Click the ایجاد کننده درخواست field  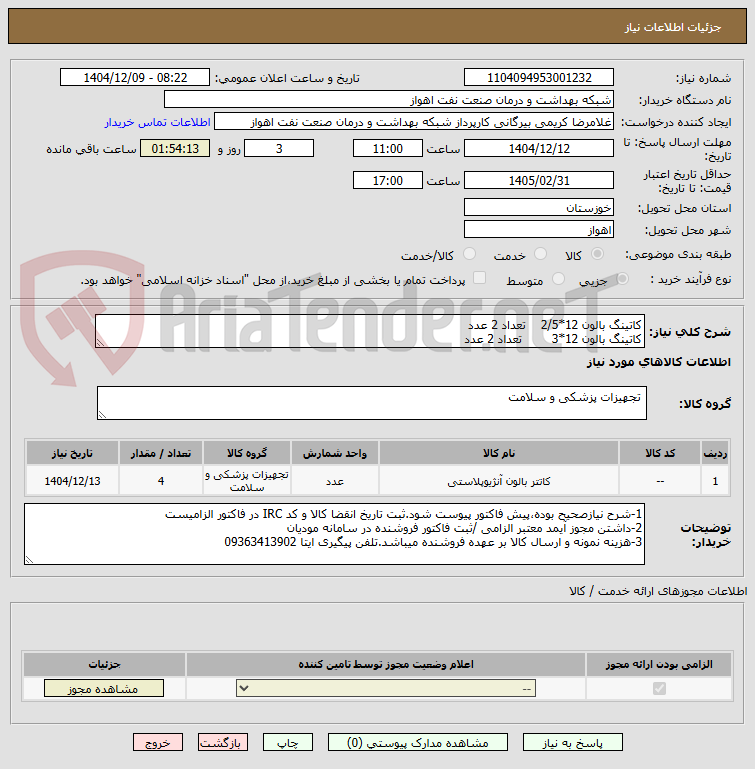[414, 122]
